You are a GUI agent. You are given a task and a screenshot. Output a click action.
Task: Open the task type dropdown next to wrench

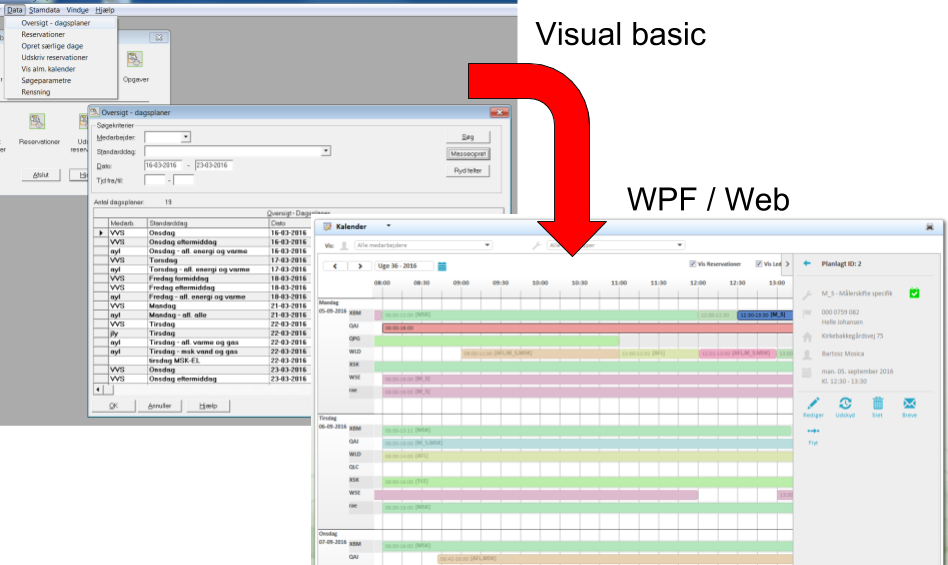[615, 245]
